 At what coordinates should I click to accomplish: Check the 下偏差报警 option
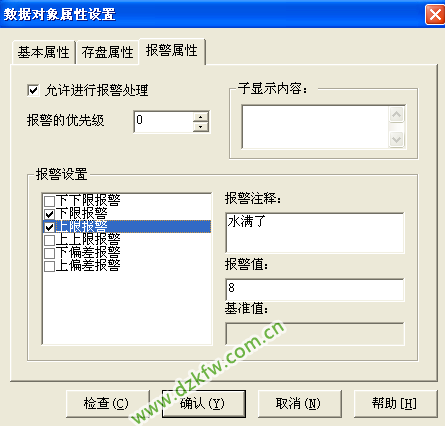pyautogui.click(x=50, y=253)
